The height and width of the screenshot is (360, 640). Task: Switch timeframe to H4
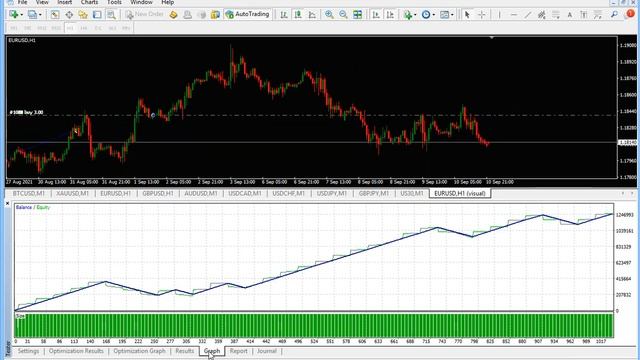pos(84,28)
